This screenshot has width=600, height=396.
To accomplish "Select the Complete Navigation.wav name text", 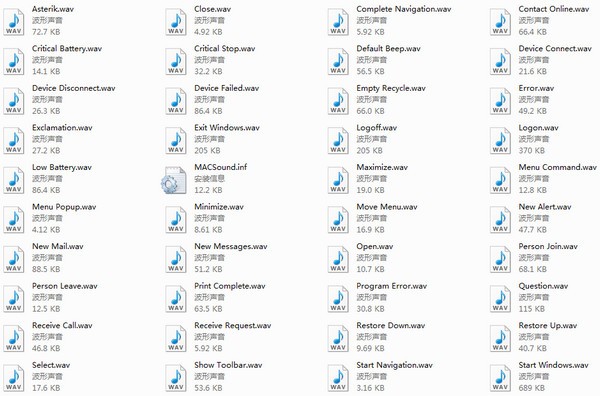I will coord(404,9).
